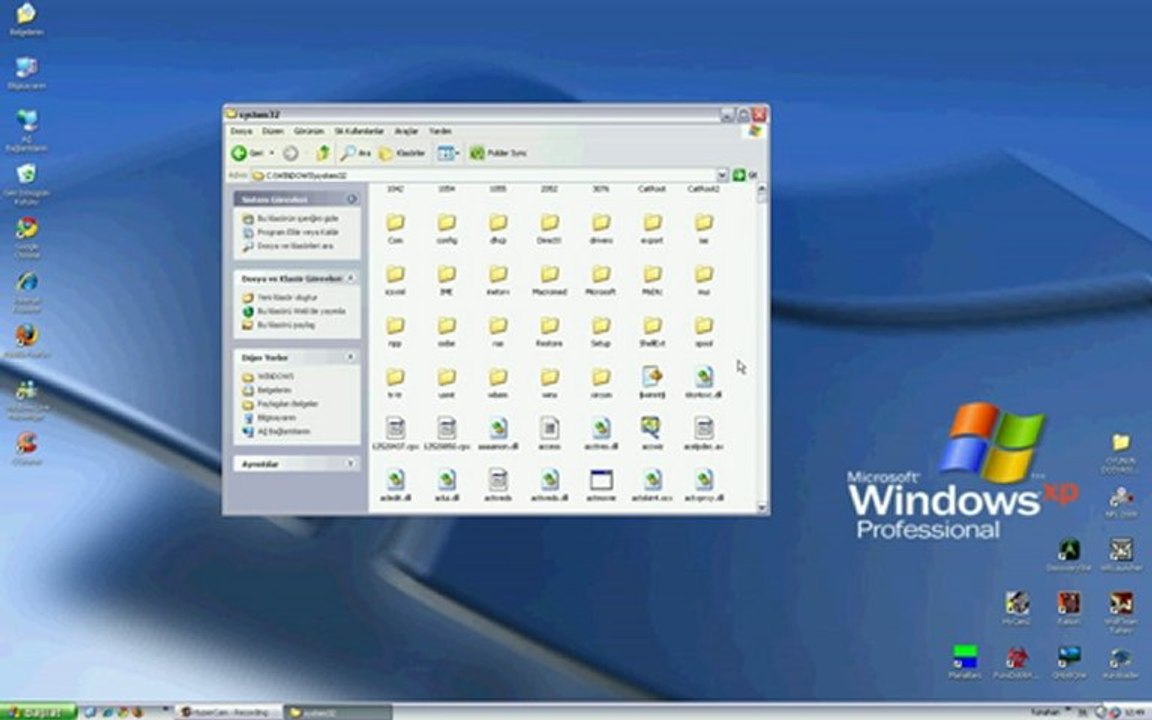Go up one folder level icon
Image resolution: width=1152 pixels, height=720 pixels.
click(x=323, y=153)
